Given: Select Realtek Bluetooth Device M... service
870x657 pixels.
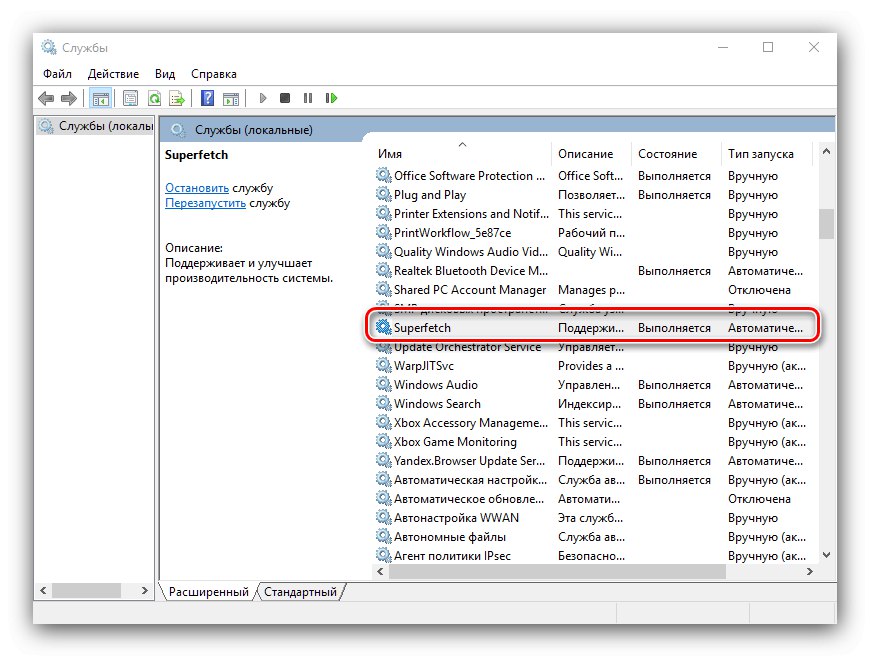Looking at the screenshot, I should (x=471, y=270).
